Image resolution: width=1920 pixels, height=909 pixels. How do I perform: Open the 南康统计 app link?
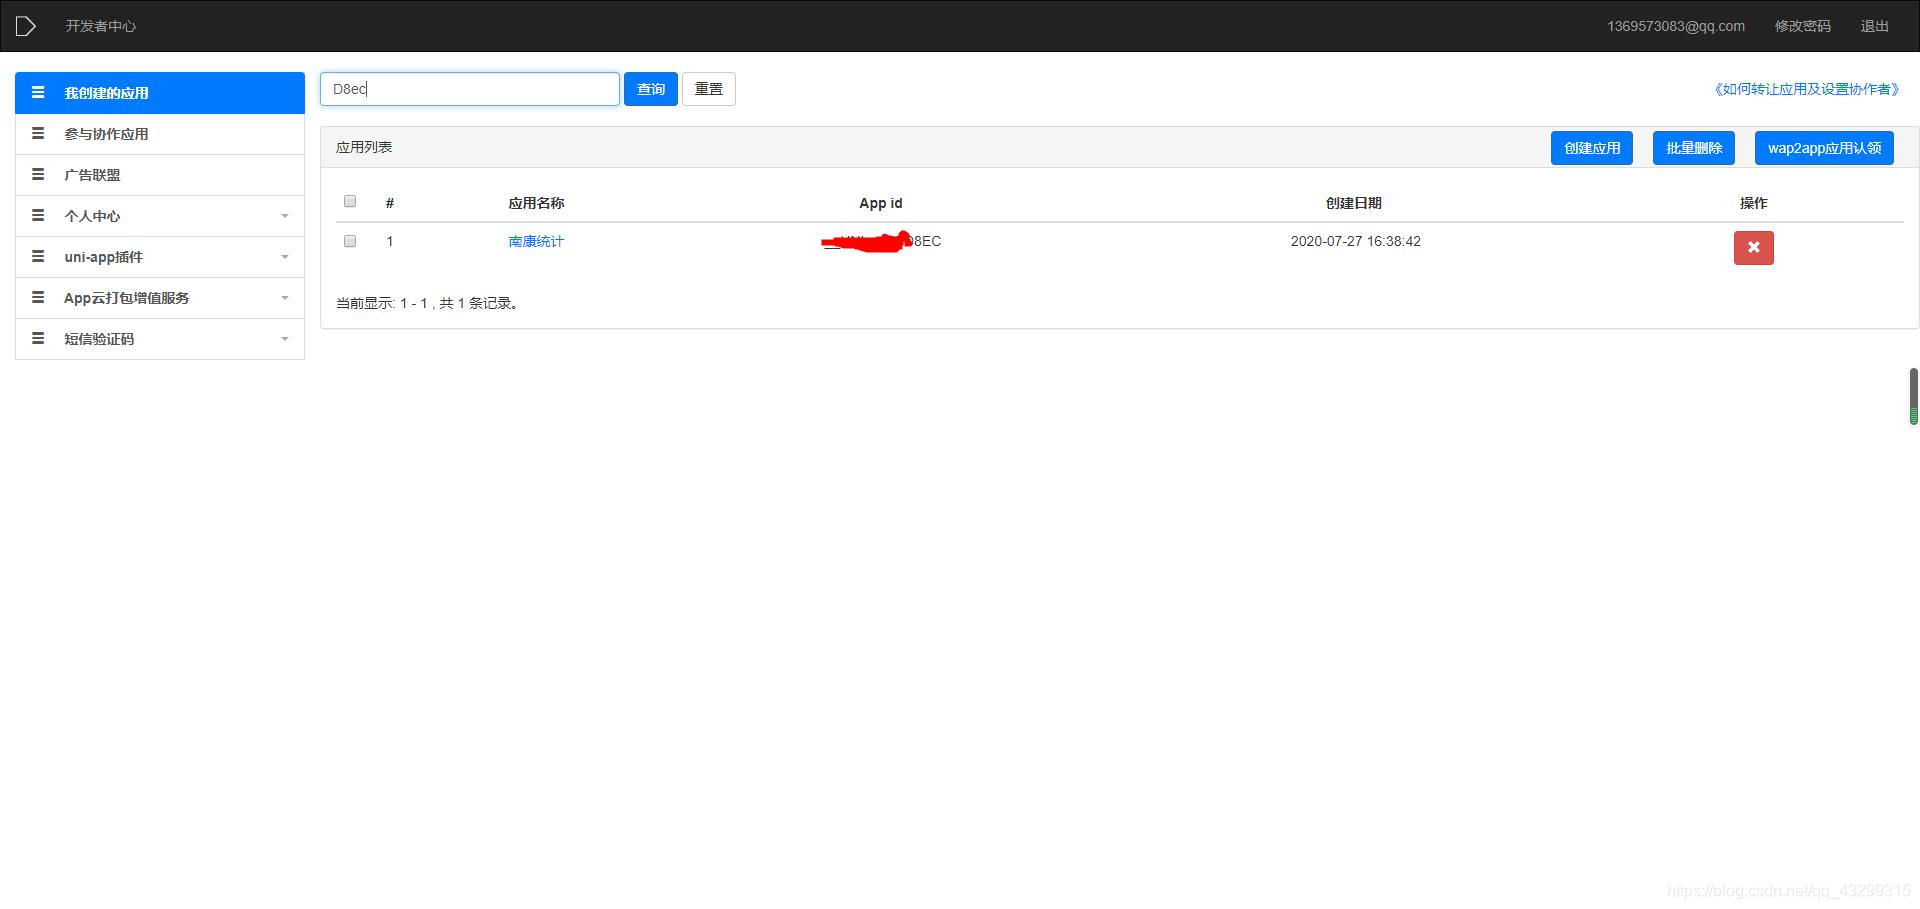click(x=536, y=241)
